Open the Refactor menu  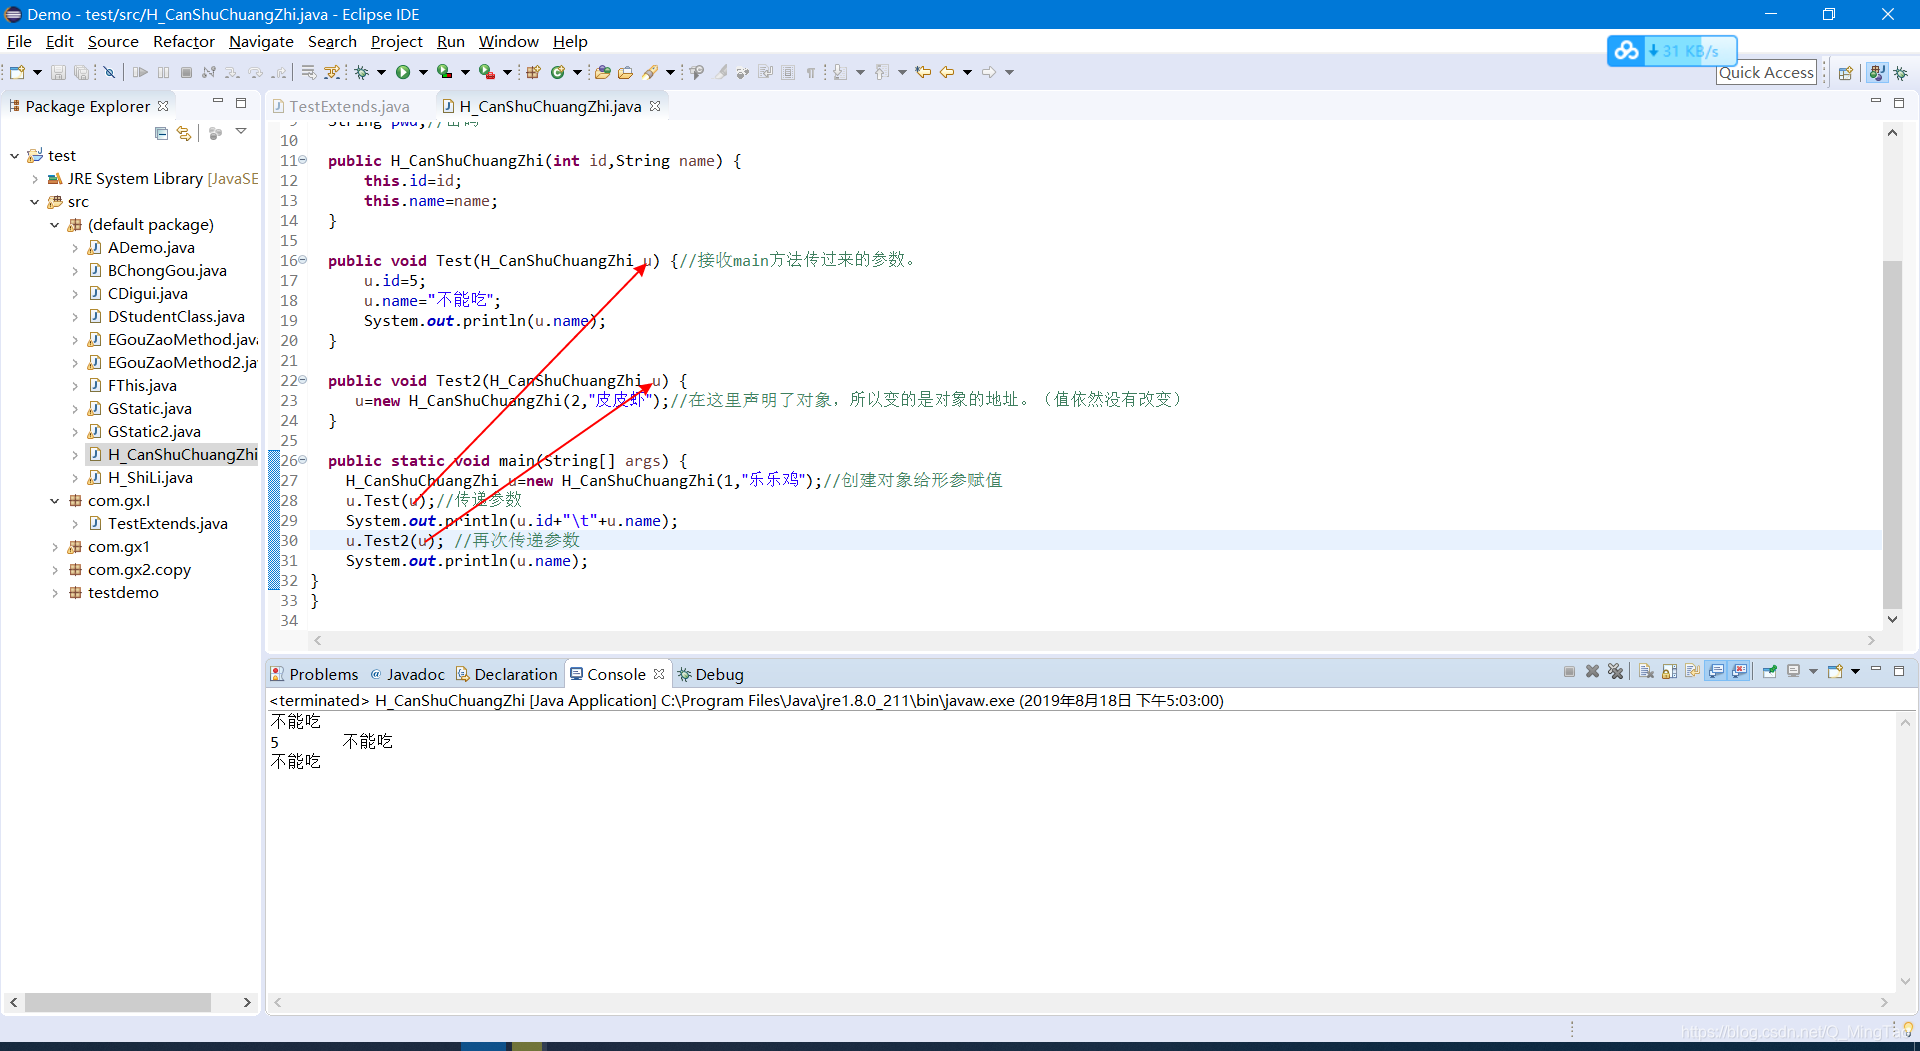click(184, 42)
